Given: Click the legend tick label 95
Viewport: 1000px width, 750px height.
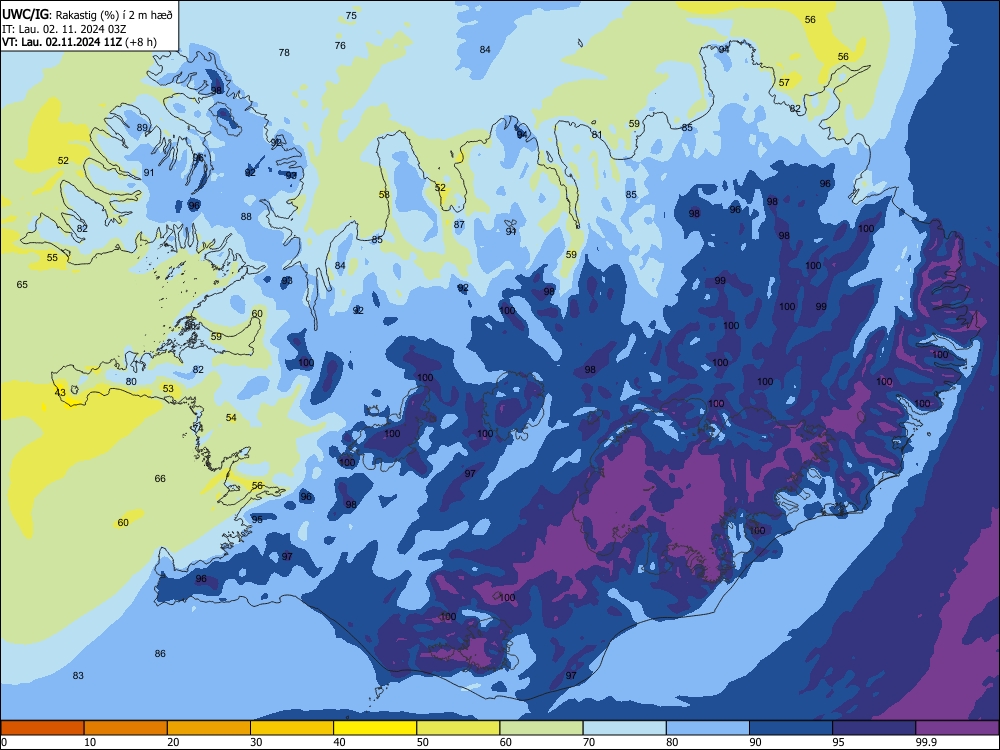Looking at the screenshot, I should pyautogui.click(x=838, y=742).
